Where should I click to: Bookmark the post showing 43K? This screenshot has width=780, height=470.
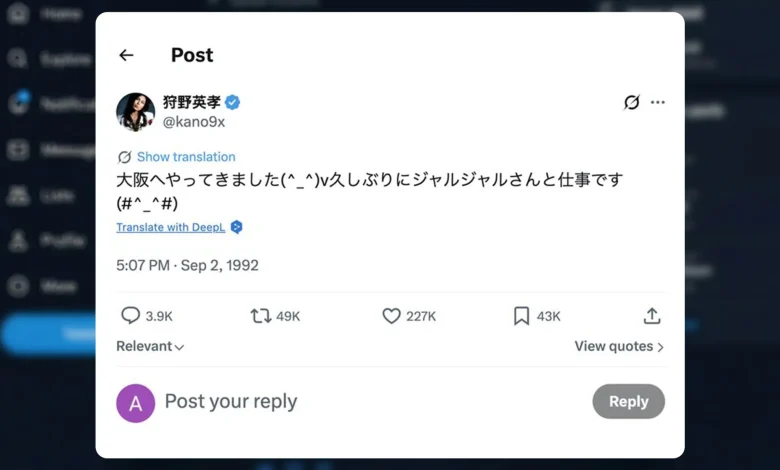point(521,316)
